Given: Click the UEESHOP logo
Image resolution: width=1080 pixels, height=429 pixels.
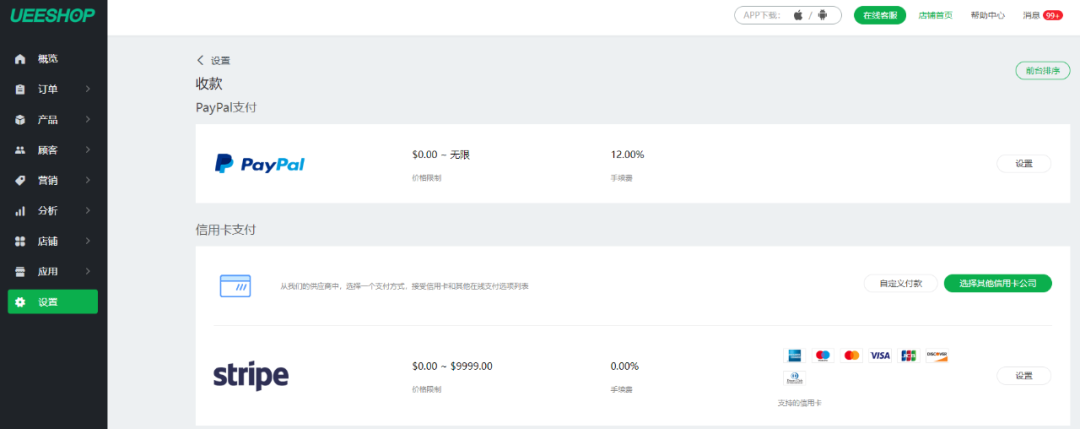Looking at the screenshot, I should [52, 15].
